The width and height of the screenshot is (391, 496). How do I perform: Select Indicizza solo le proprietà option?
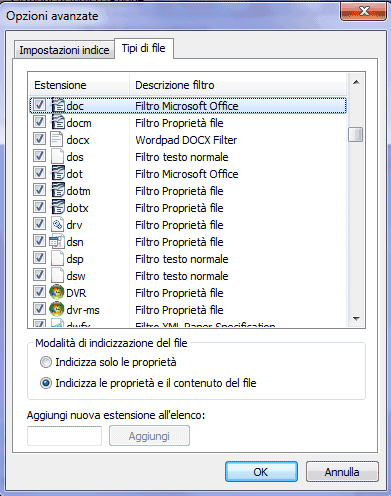(x=46, y=362)
